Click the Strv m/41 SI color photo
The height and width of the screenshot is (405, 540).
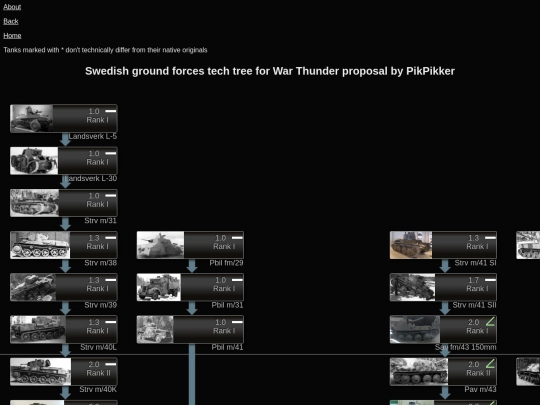tap(411, 245)
